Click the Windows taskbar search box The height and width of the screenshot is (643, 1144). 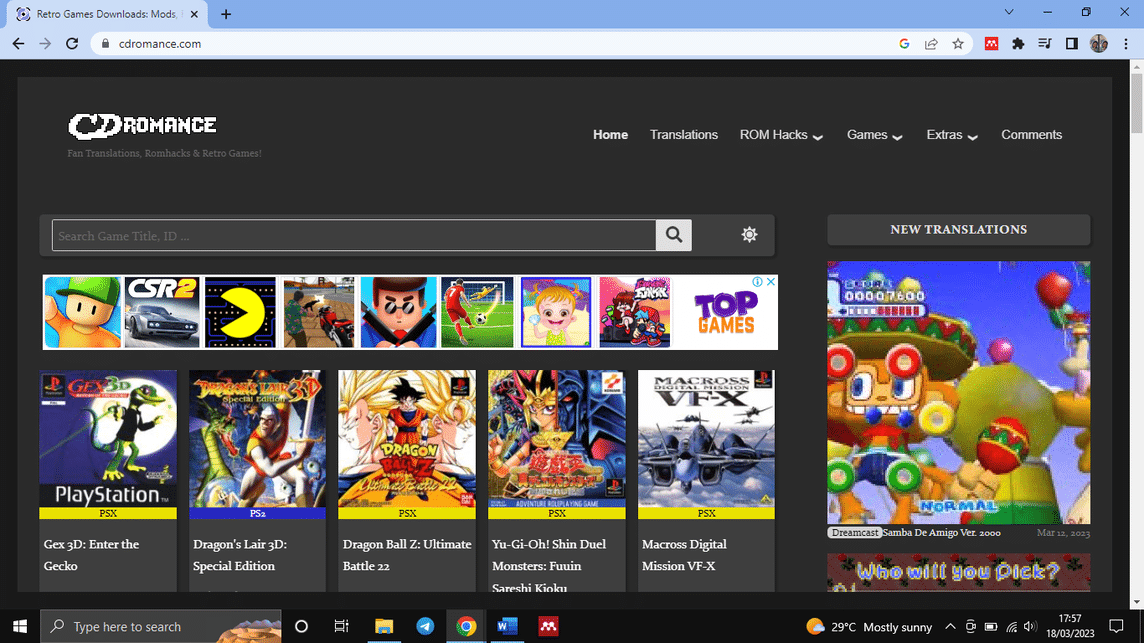point(161,626)
